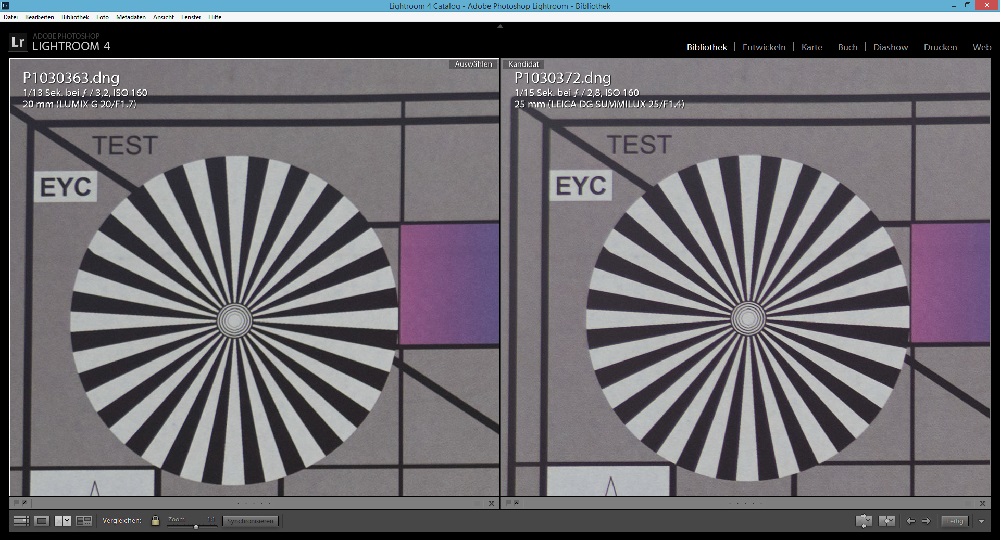This screenshot has height=540, width=1001.
Task: Adjust the Zoom slider handle
Action: [x=195, y=525]
